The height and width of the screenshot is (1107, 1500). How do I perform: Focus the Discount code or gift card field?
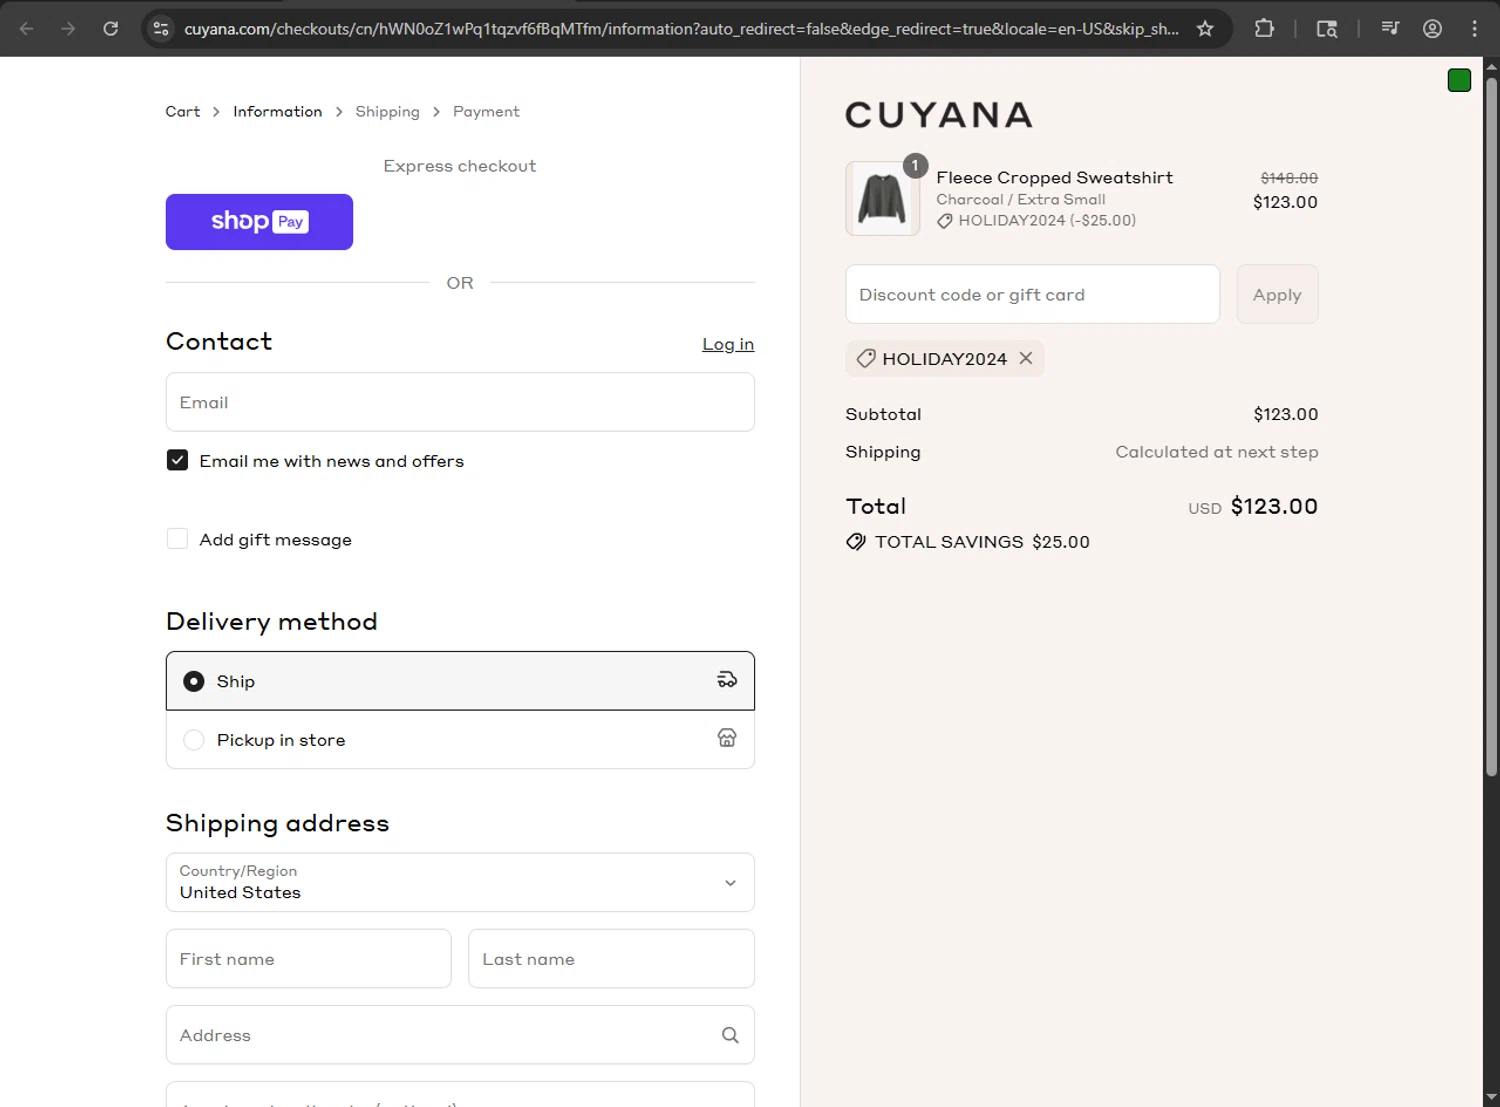coord(1032,294)
